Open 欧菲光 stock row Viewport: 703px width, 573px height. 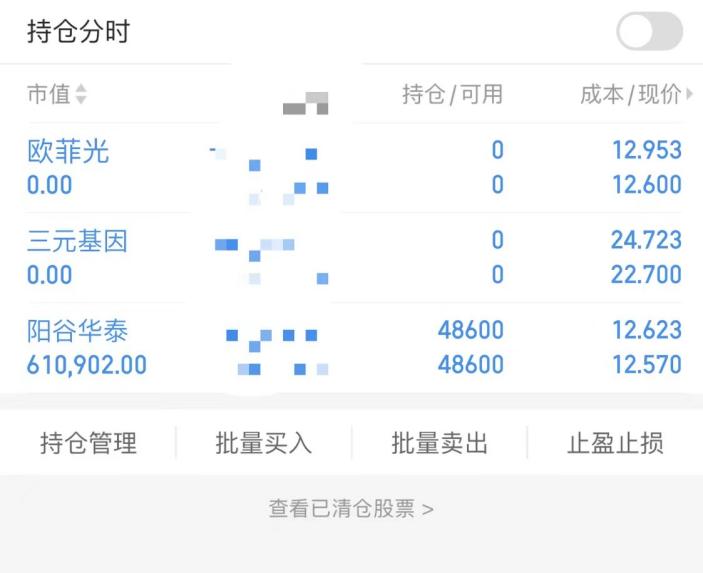[x=354, y=167]
